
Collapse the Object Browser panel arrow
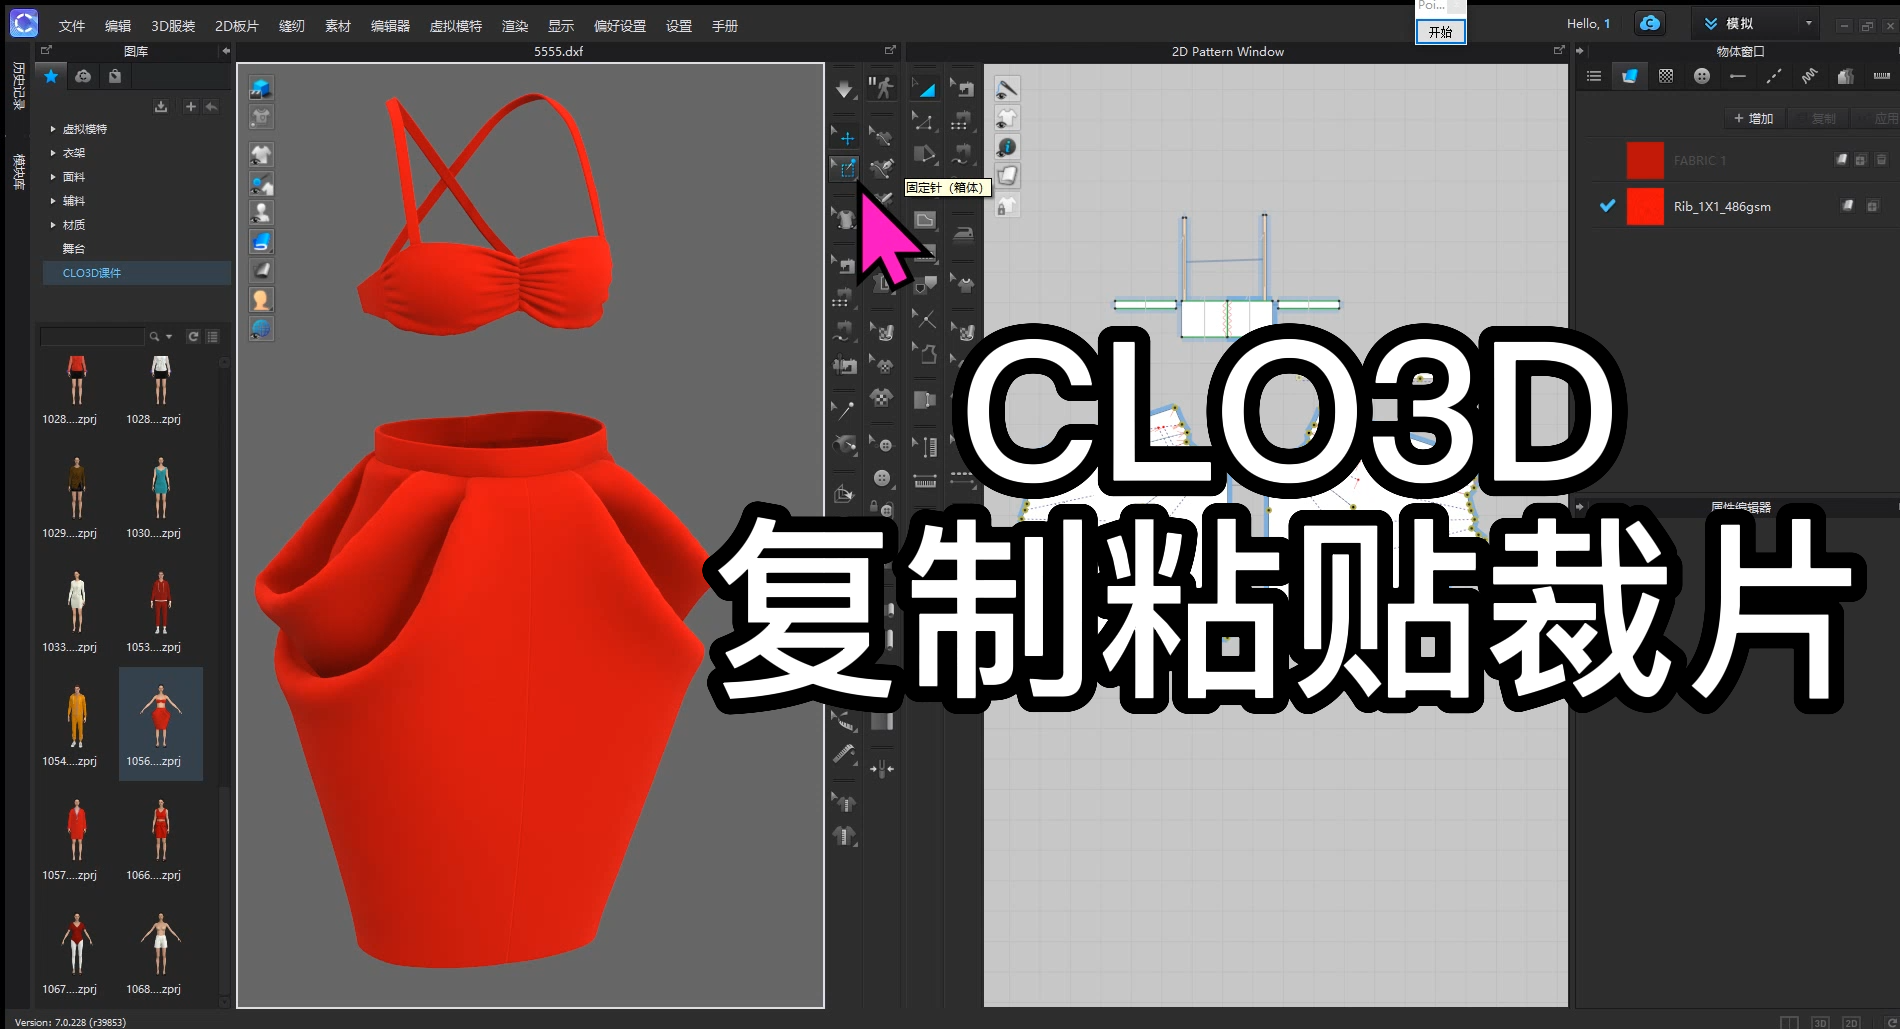pyautogui.click(x=1581, y=51)
